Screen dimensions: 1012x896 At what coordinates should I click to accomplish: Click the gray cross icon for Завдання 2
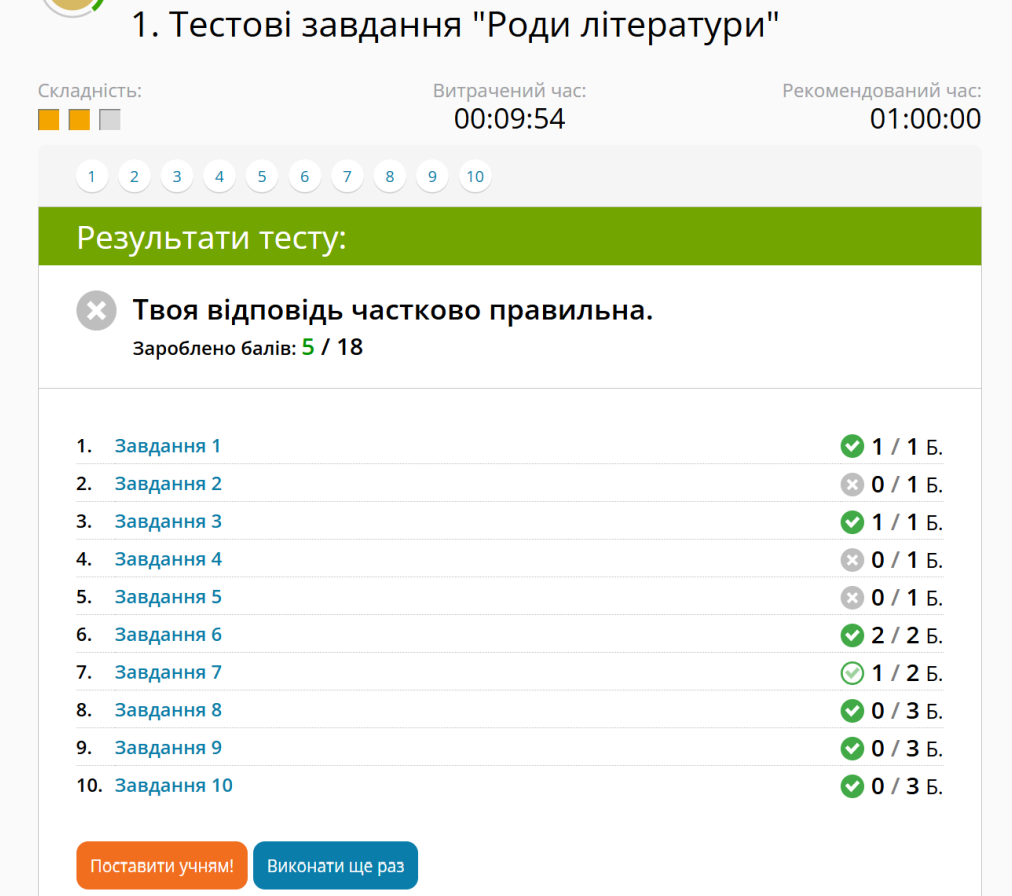pyautogui.click(x=852, y=484)
